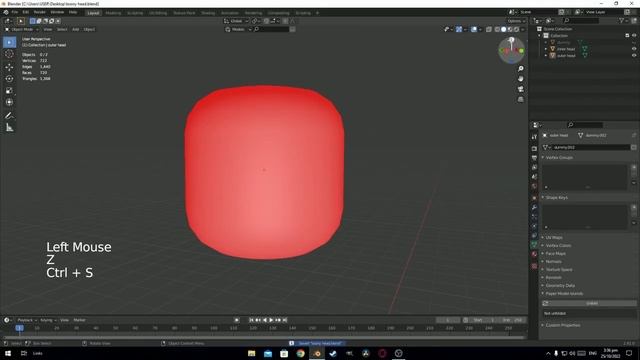This screenshot has height=360, width=640.
Task: Expand Custom Properties panel
Action: [x=563, y=325]
